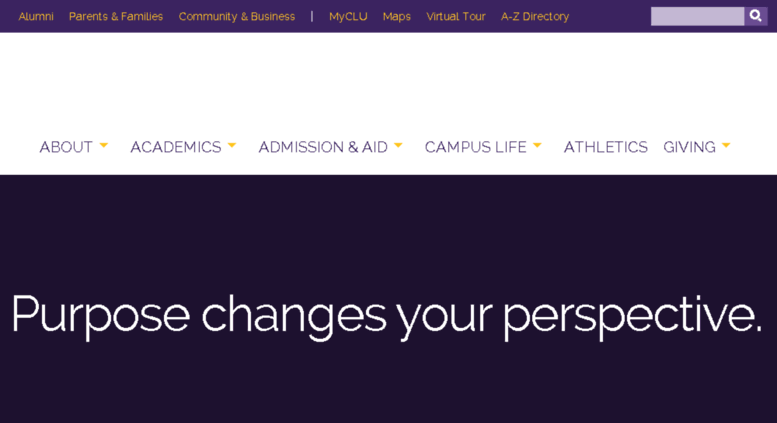Open the Parents & Families link
This screenshot has height=423, width=777.
116,16
